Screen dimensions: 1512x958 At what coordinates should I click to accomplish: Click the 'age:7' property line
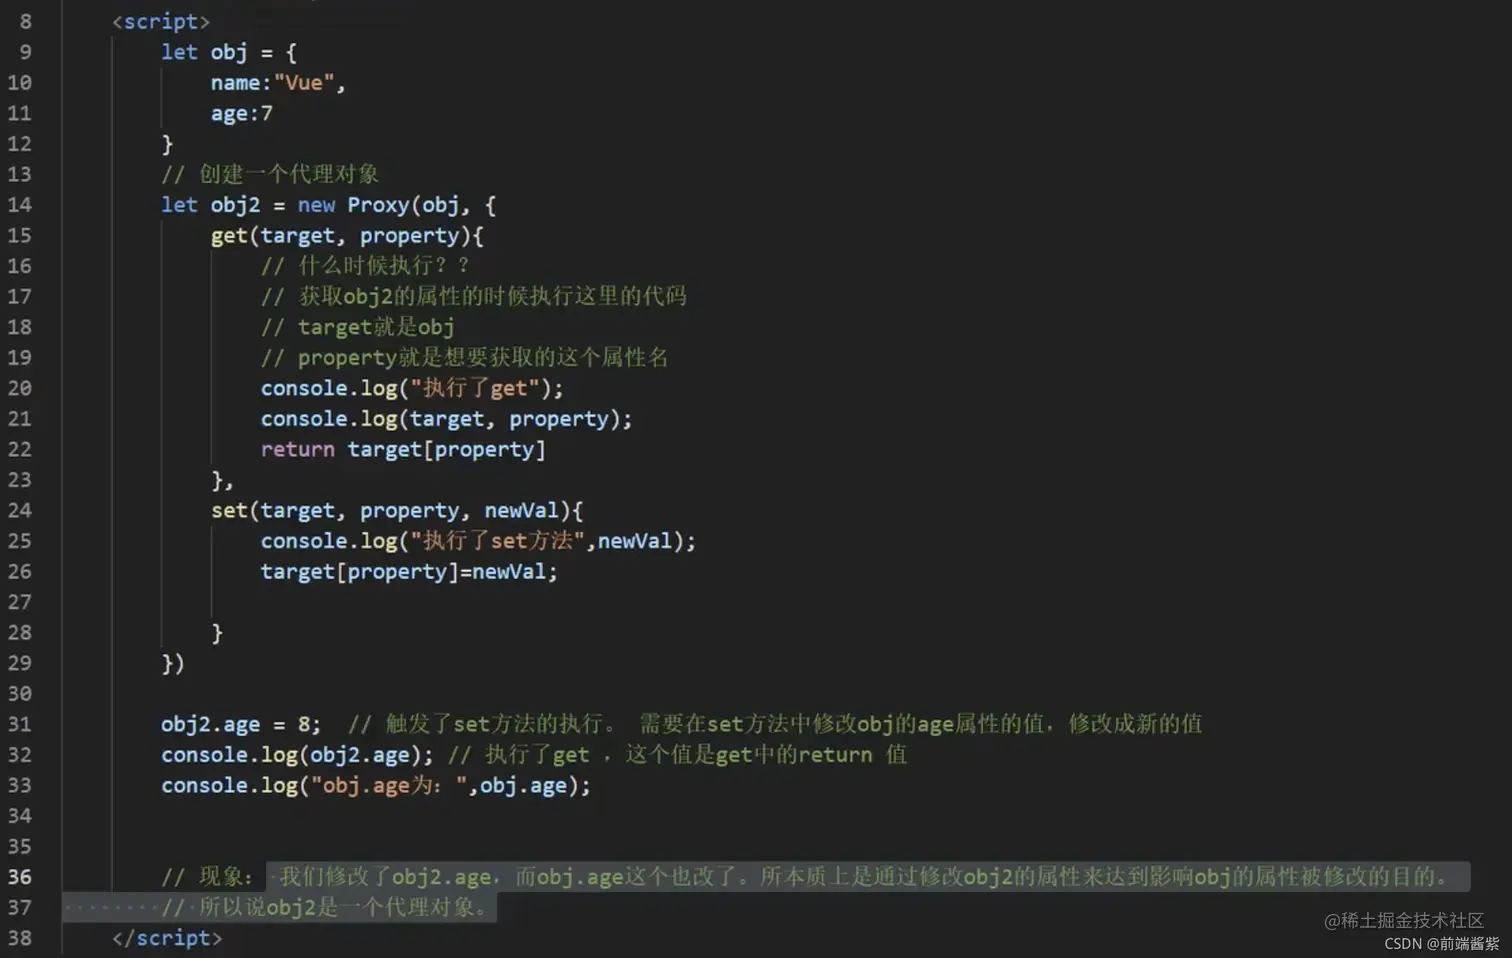coord(241,113)
